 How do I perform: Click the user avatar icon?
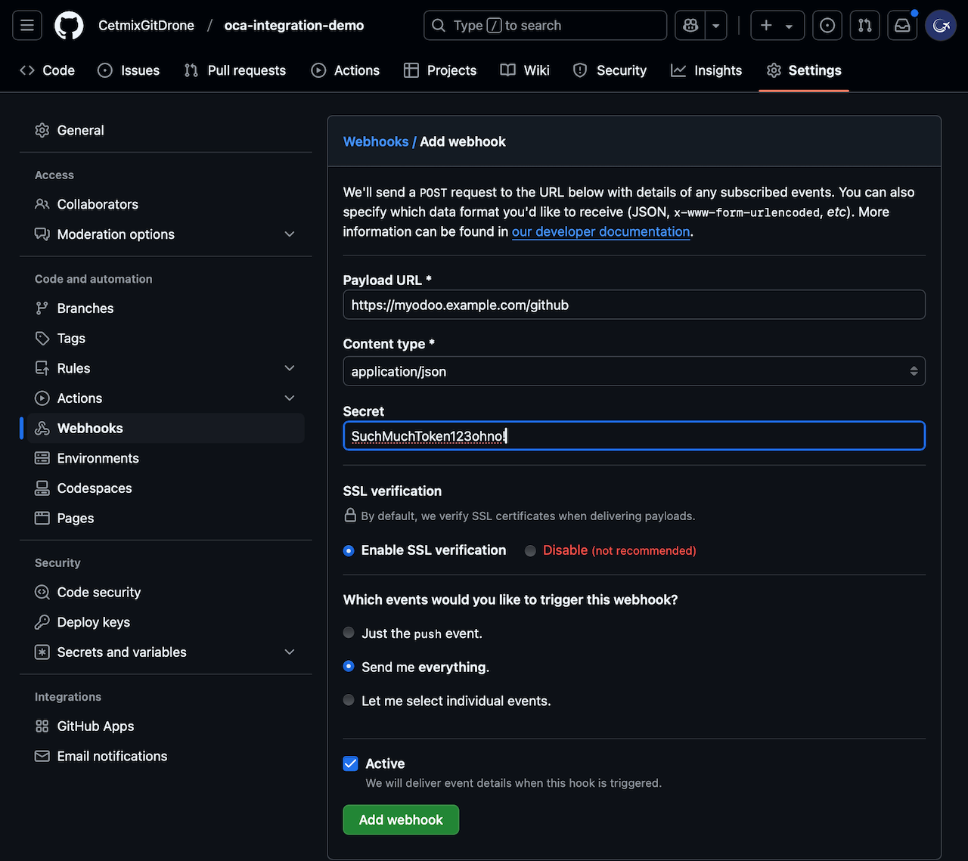[941, 25]
